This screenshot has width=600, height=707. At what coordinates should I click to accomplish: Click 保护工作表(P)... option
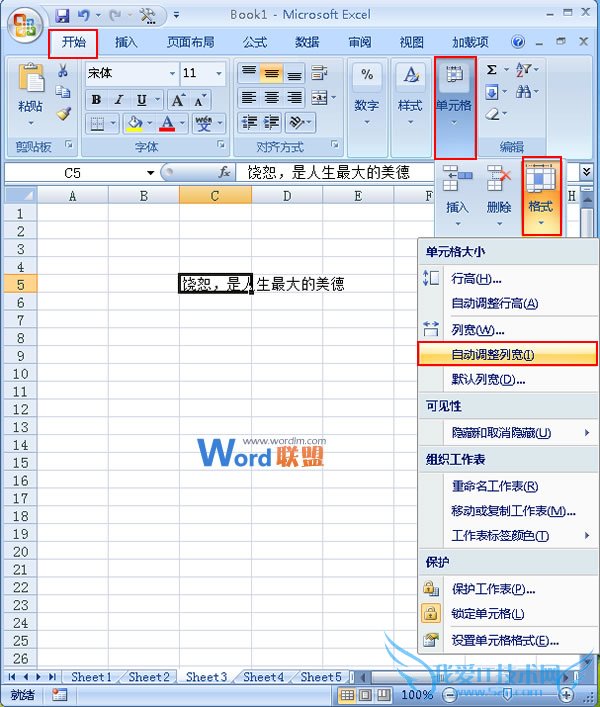[x=508, y=589]
